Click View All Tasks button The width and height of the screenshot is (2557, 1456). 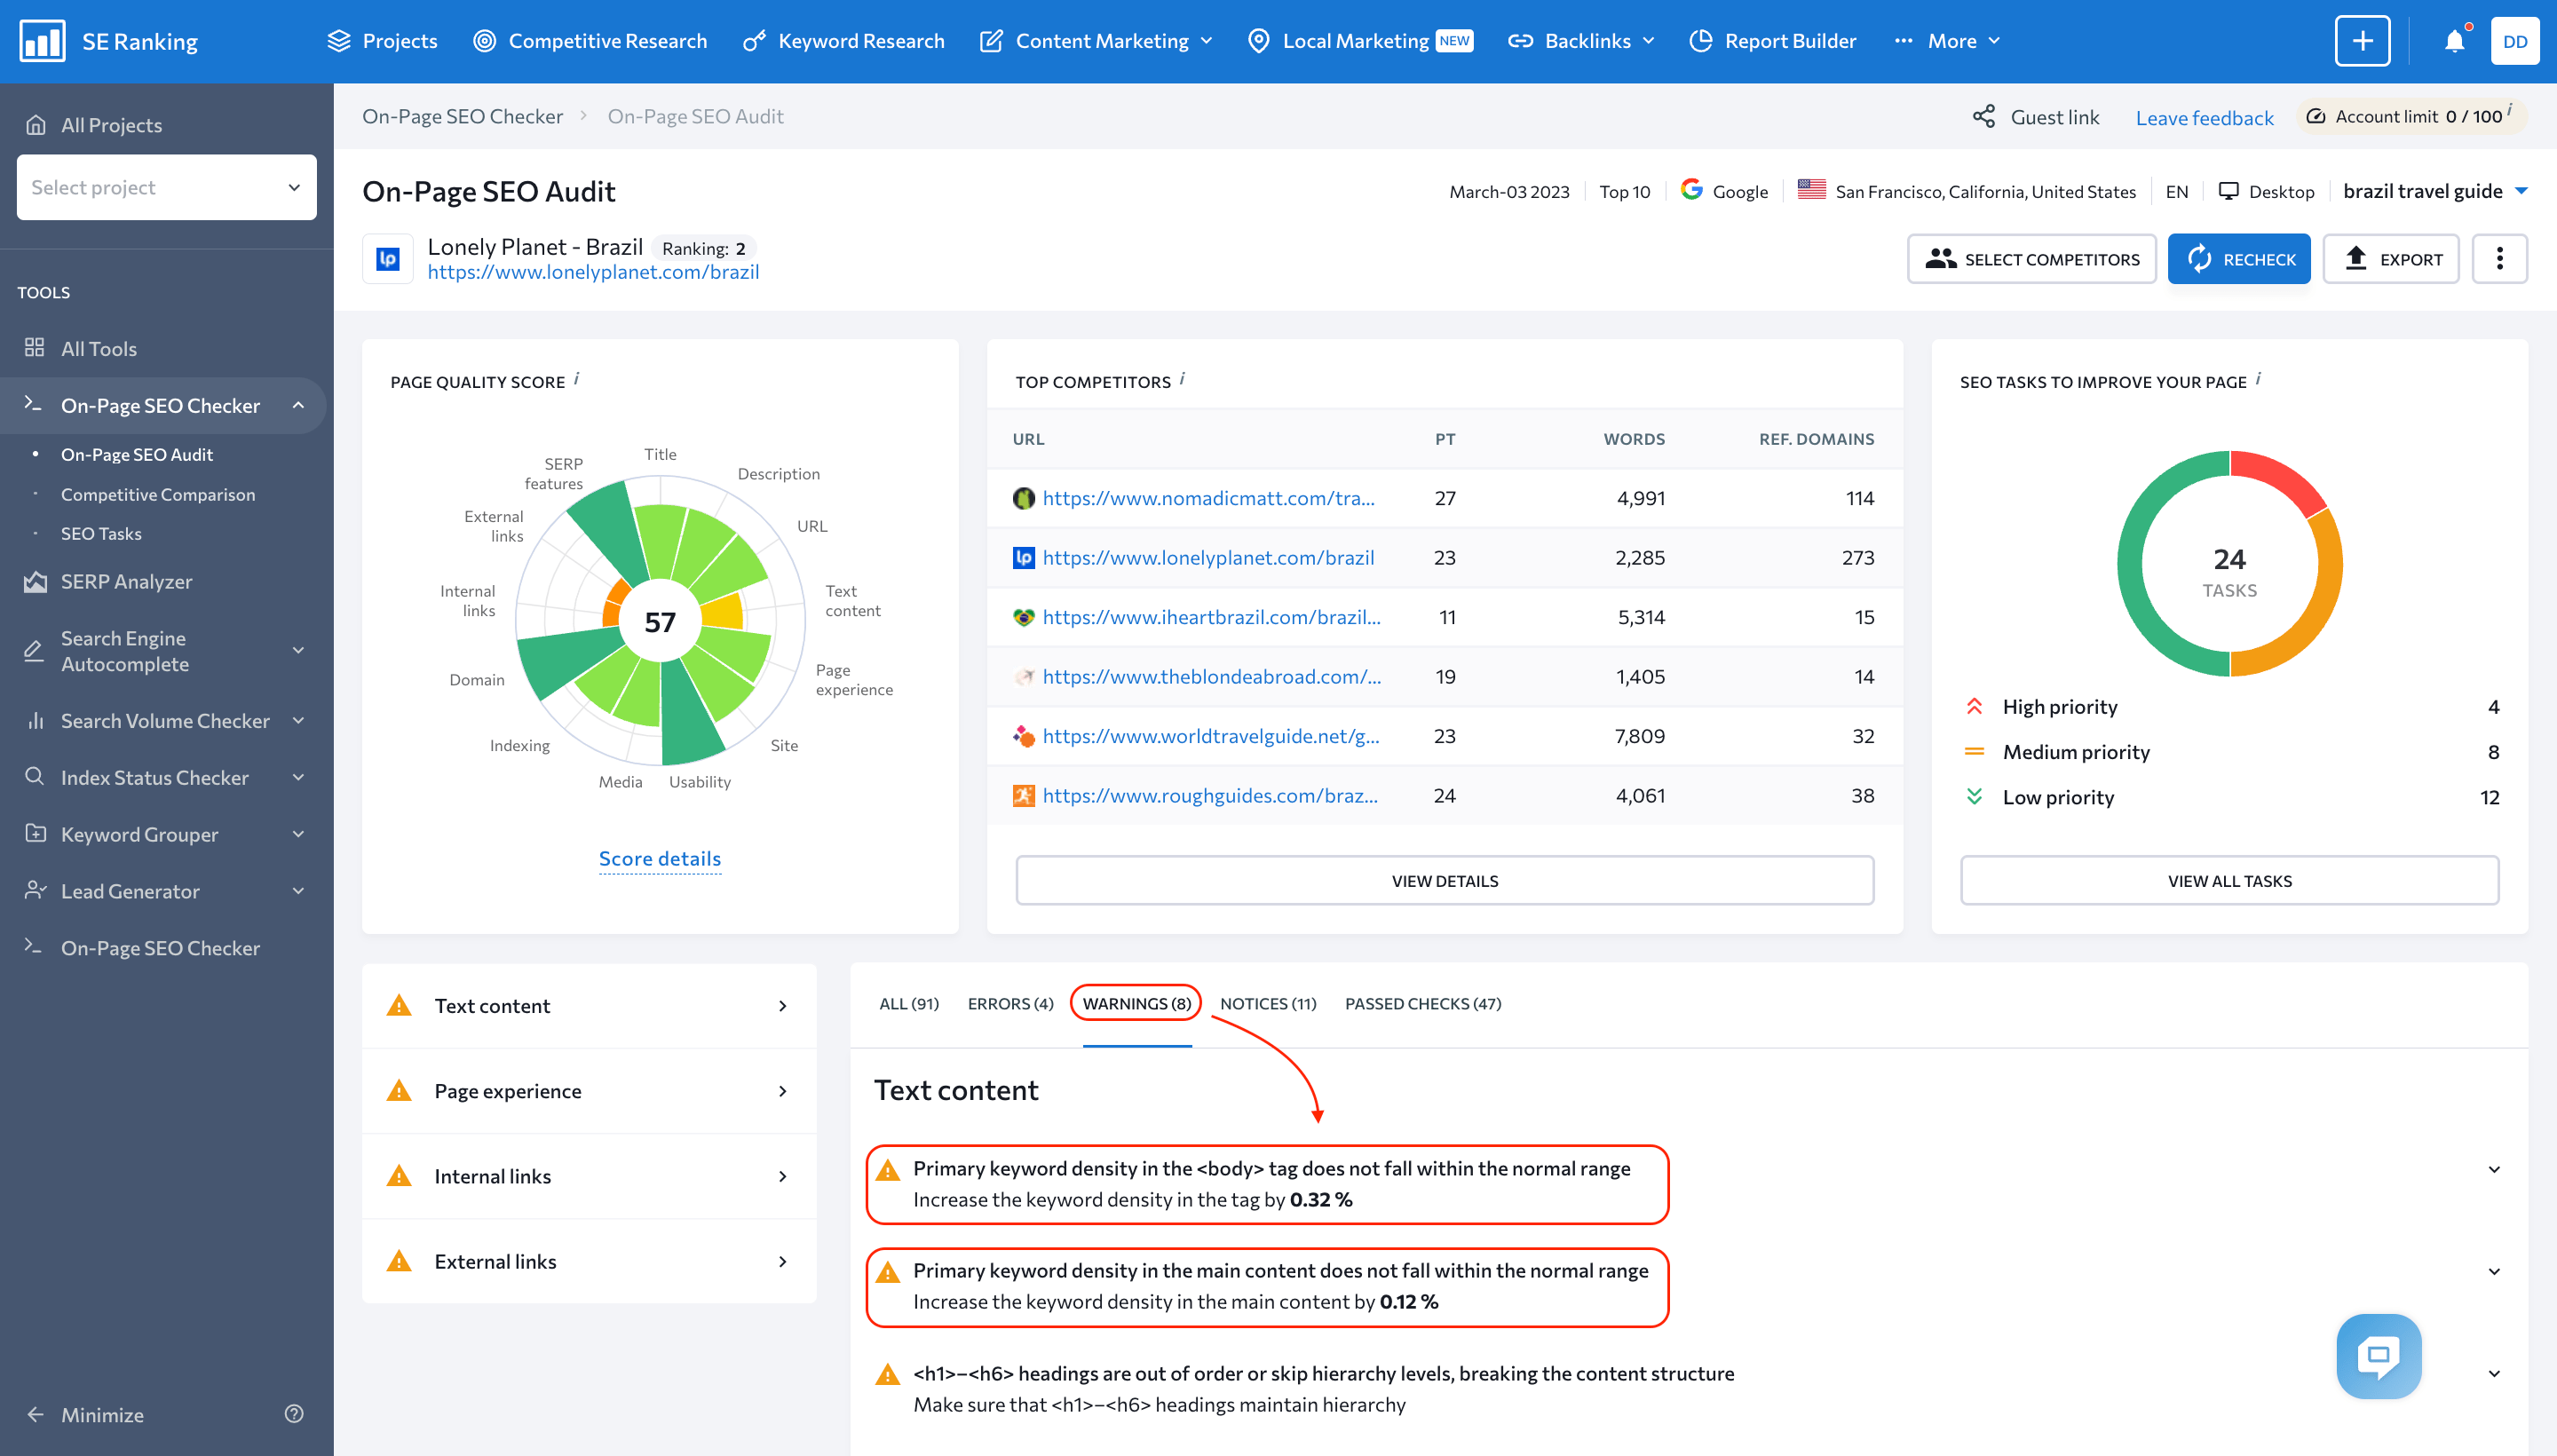pos(2228,880)
